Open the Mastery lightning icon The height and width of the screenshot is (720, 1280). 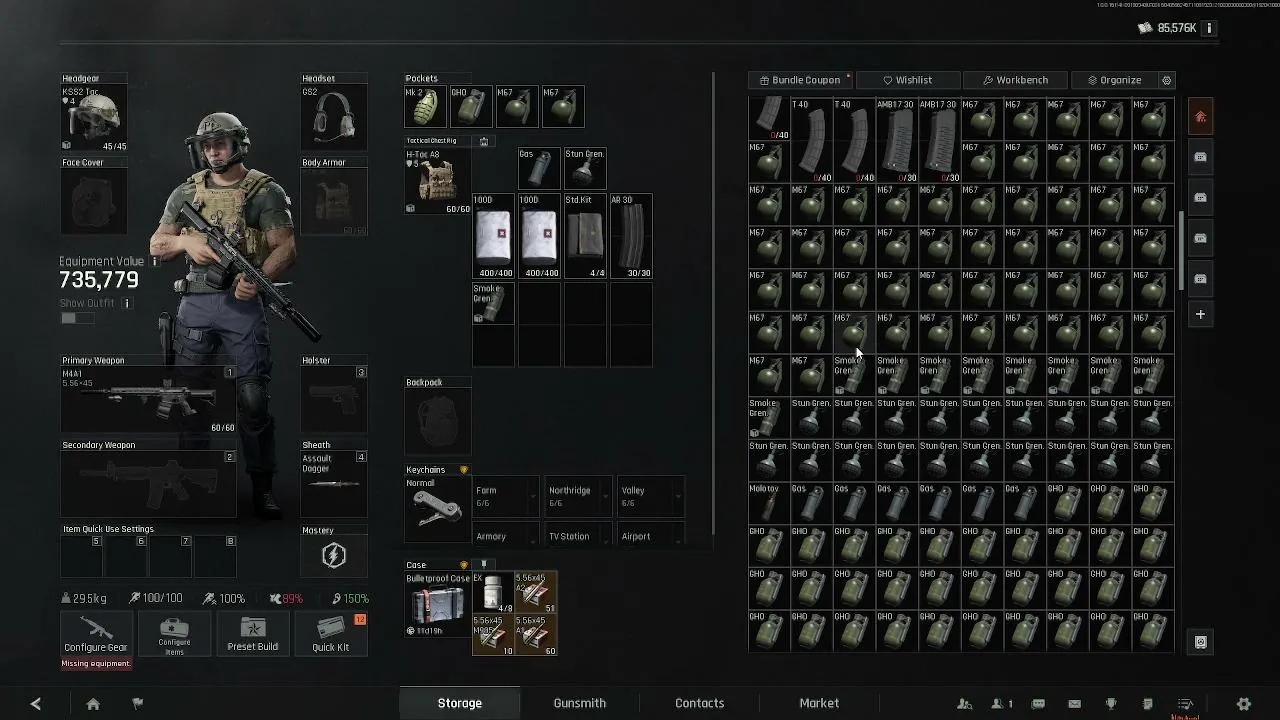coord(333,556)
